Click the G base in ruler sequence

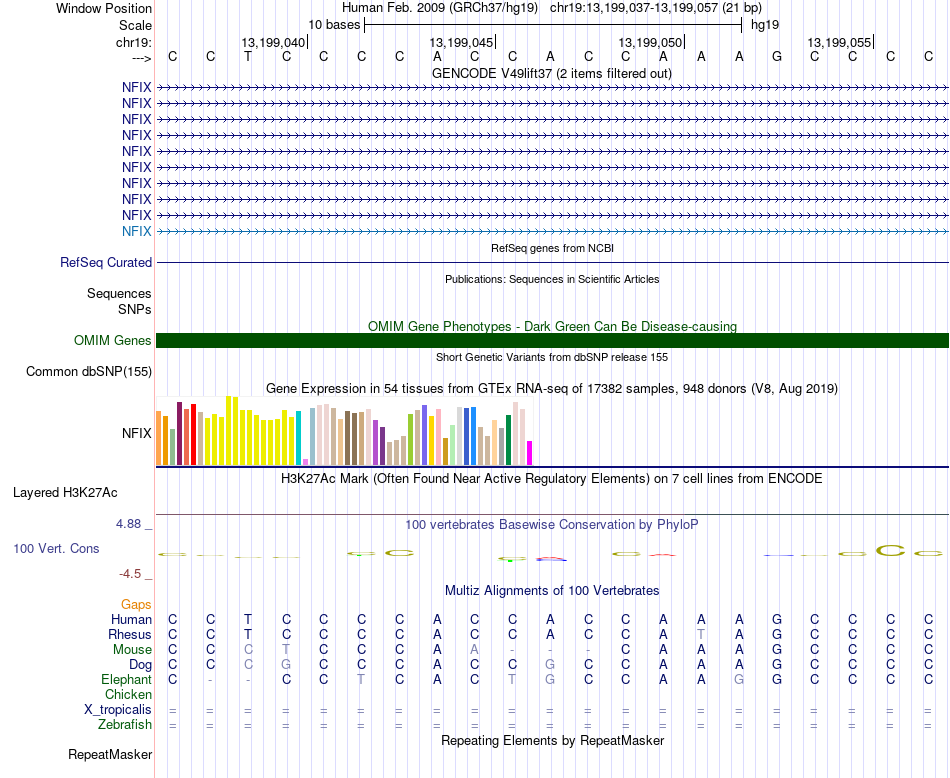tap(777, 57)
